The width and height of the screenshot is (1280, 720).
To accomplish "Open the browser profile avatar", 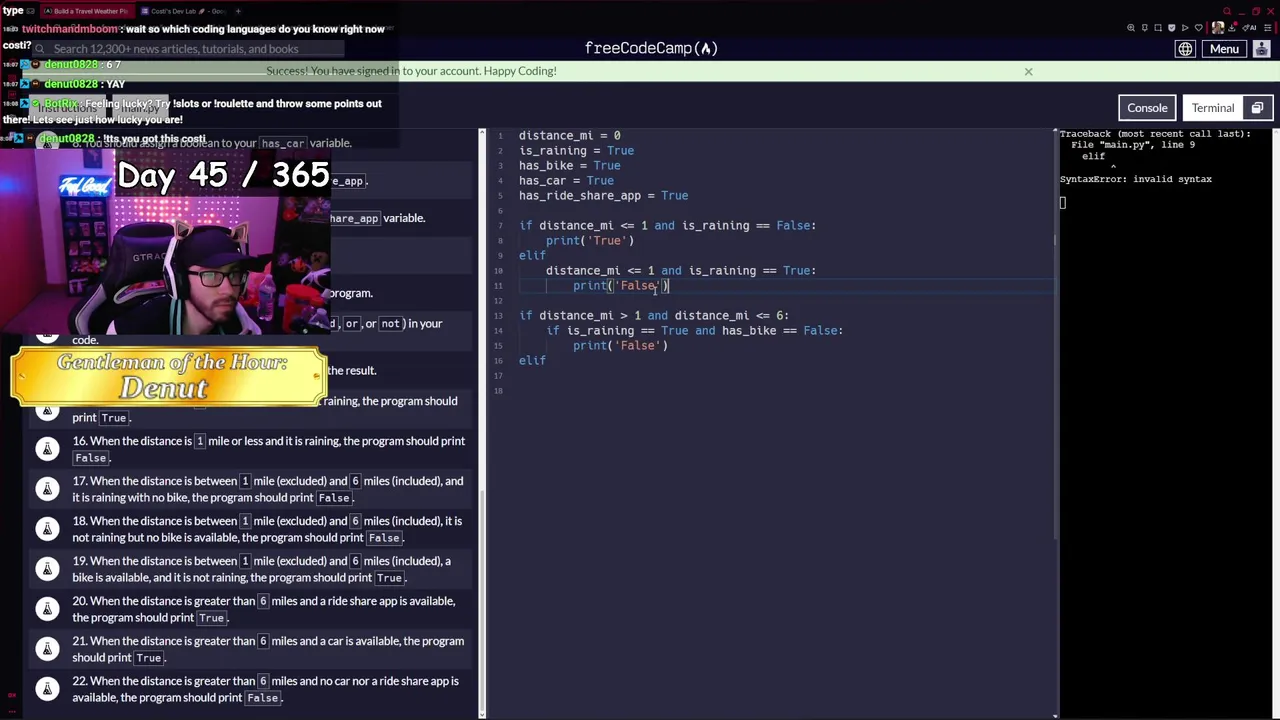I will [1218, 28].
